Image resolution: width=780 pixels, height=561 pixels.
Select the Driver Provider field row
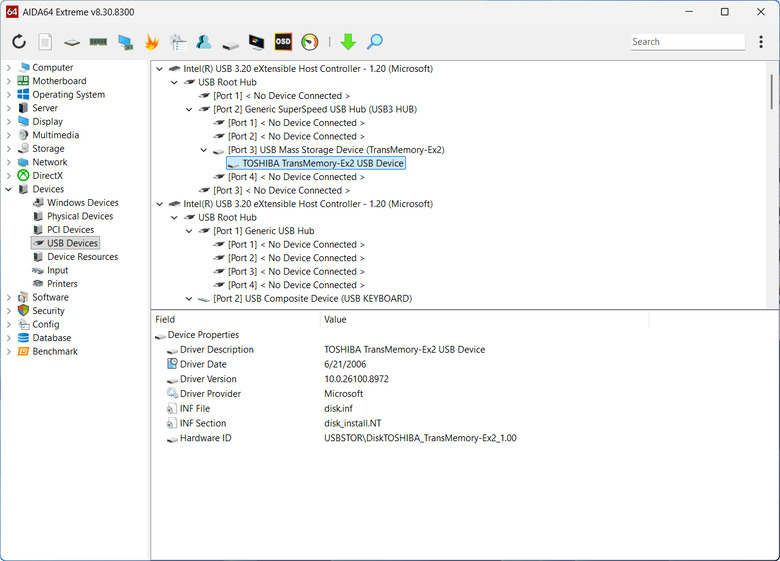tap(210, 393)
